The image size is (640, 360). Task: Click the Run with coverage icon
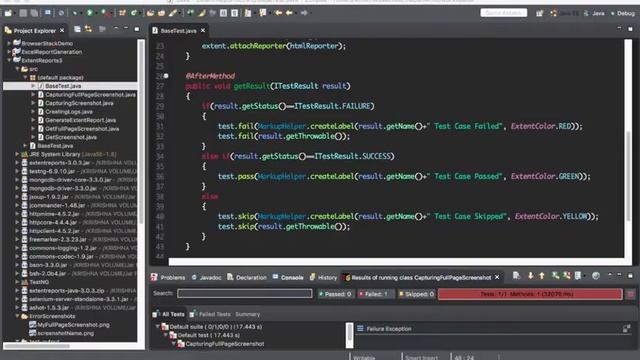click(105, 13)
